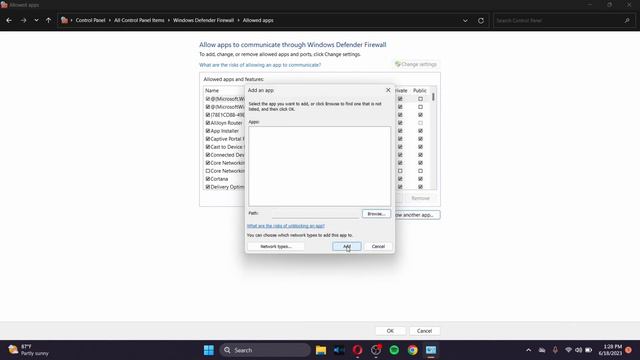The width and height of the screenshot is (640, 360).
Task: Toggle the Captive Portal checkbox
Action: click(x=208, y=139)
